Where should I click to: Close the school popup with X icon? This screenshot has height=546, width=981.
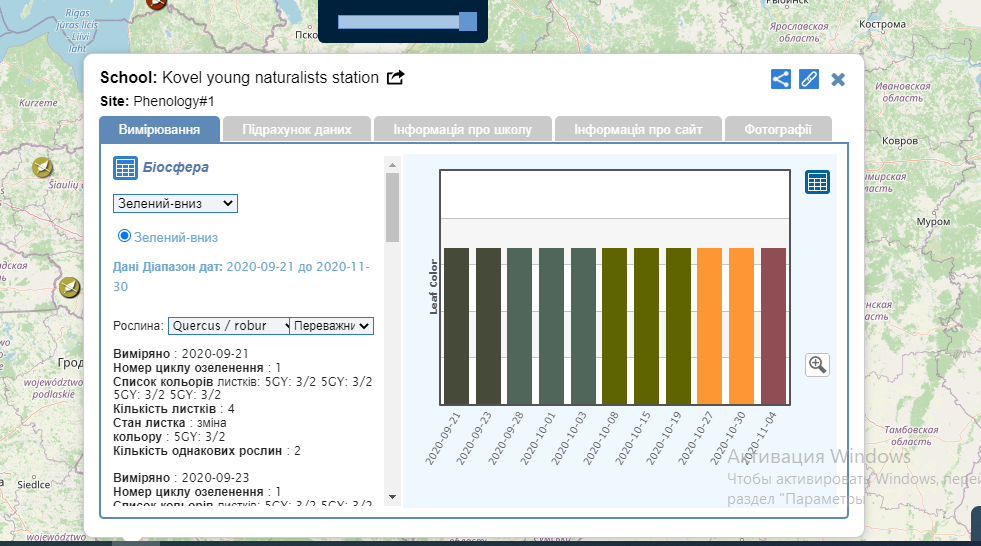pos(838,79)
